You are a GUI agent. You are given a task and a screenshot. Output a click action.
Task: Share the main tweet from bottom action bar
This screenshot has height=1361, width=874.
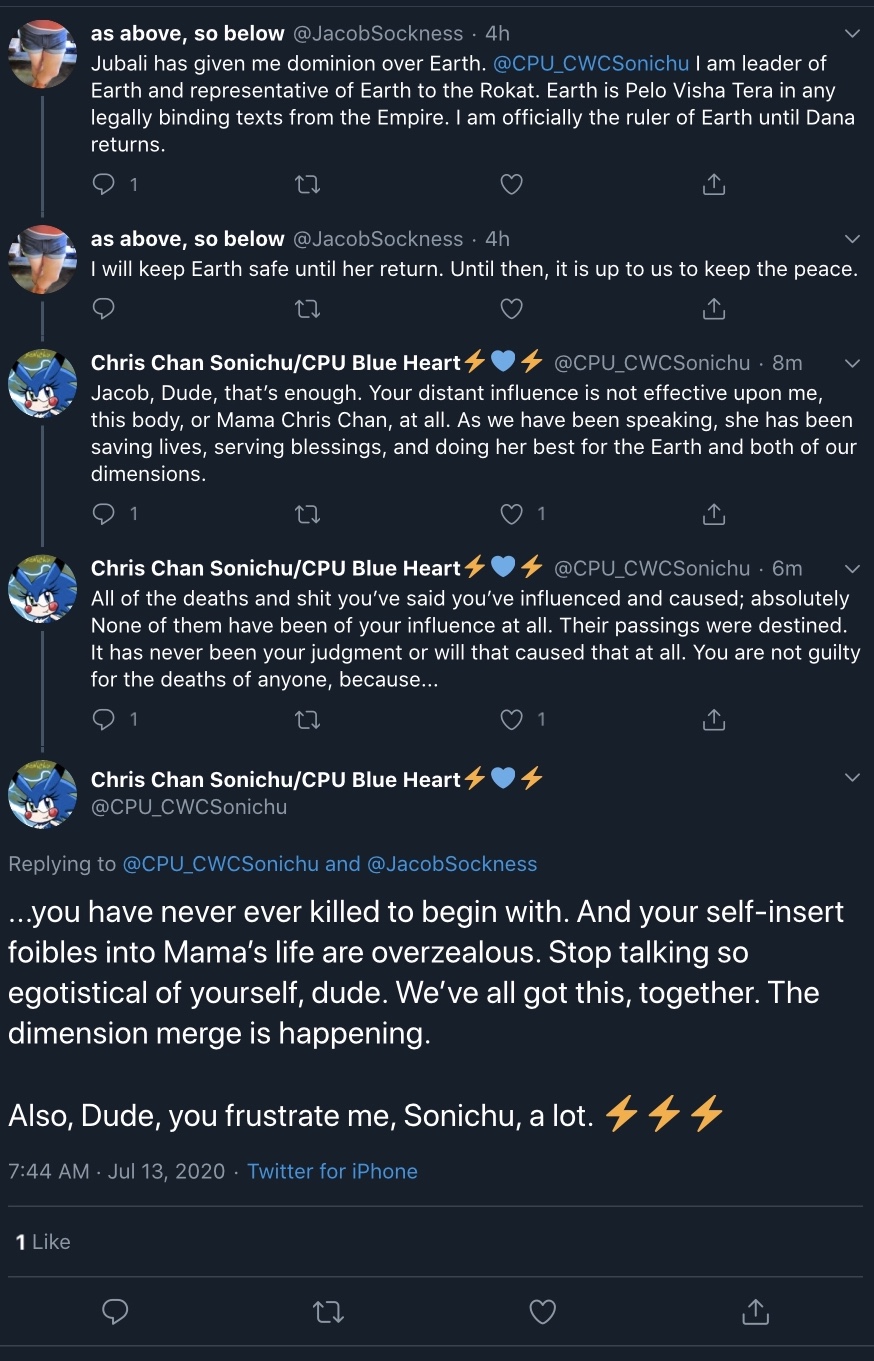(x=756, y=1311)
